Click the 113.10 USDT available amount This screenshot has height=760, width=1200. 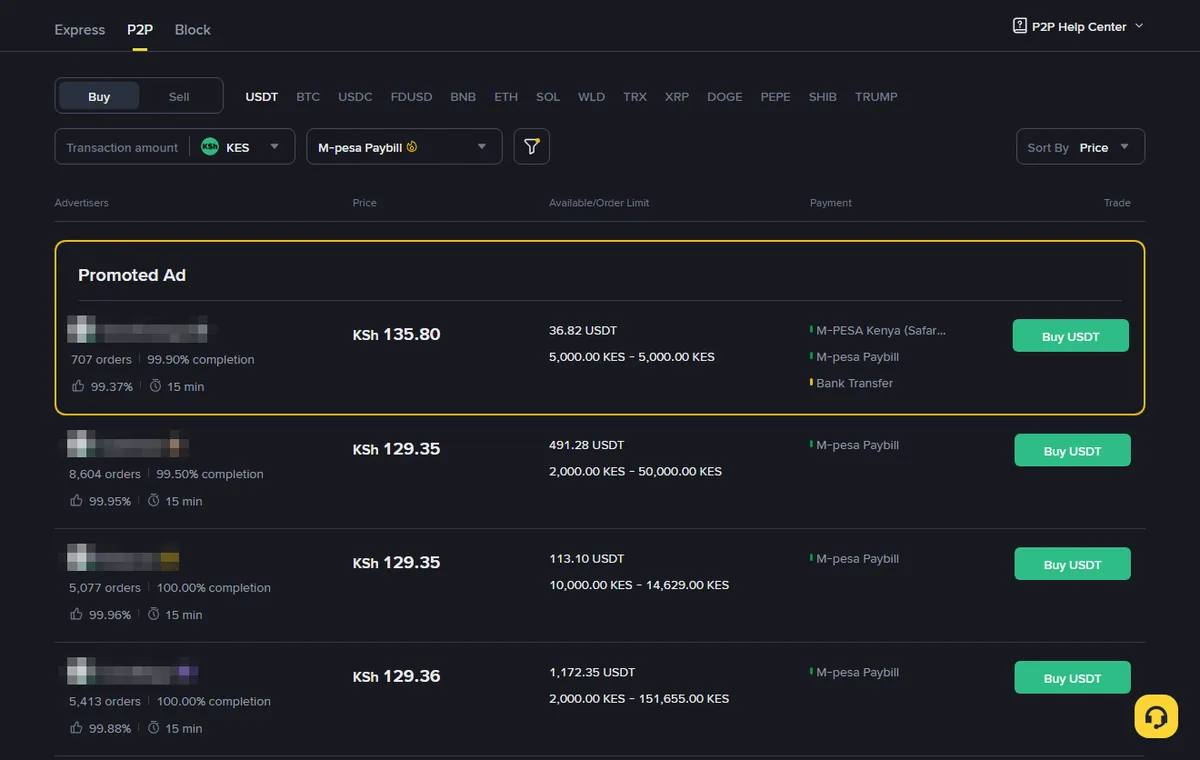click(x=586, y=559)
